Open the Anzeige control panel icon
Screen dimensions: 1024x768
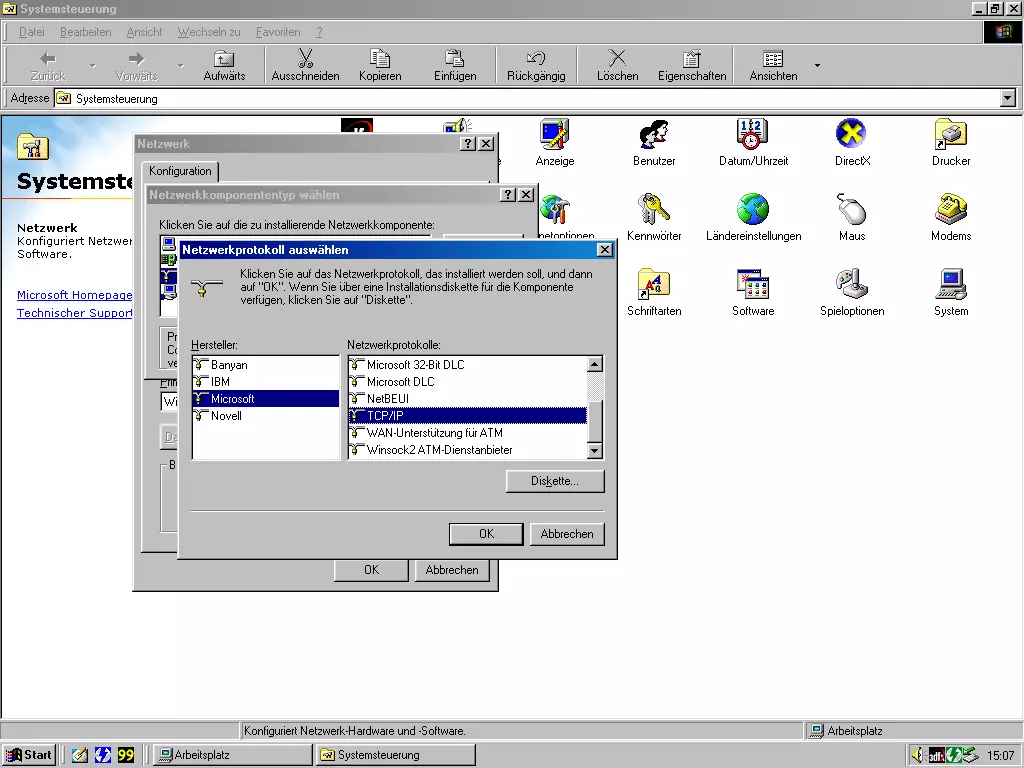pyautogui.click(x=554, y=135)
